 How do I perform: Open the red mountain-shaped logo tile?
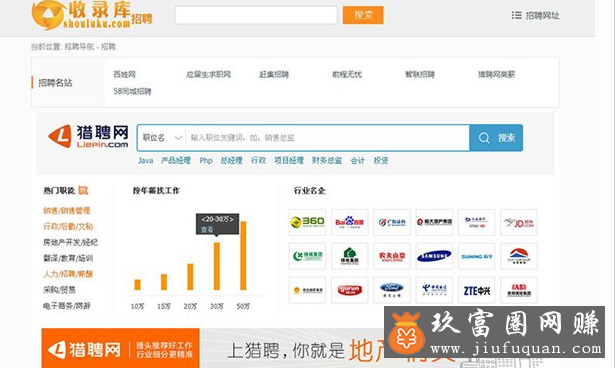click(519, 256)
